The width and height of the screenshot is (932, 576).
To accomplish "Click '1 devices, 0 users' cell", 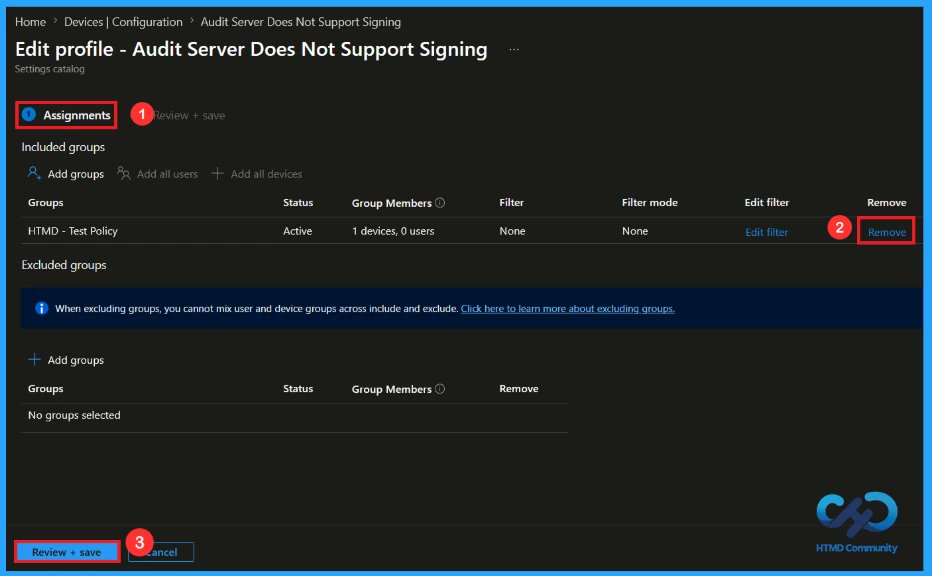I will 393,231.
